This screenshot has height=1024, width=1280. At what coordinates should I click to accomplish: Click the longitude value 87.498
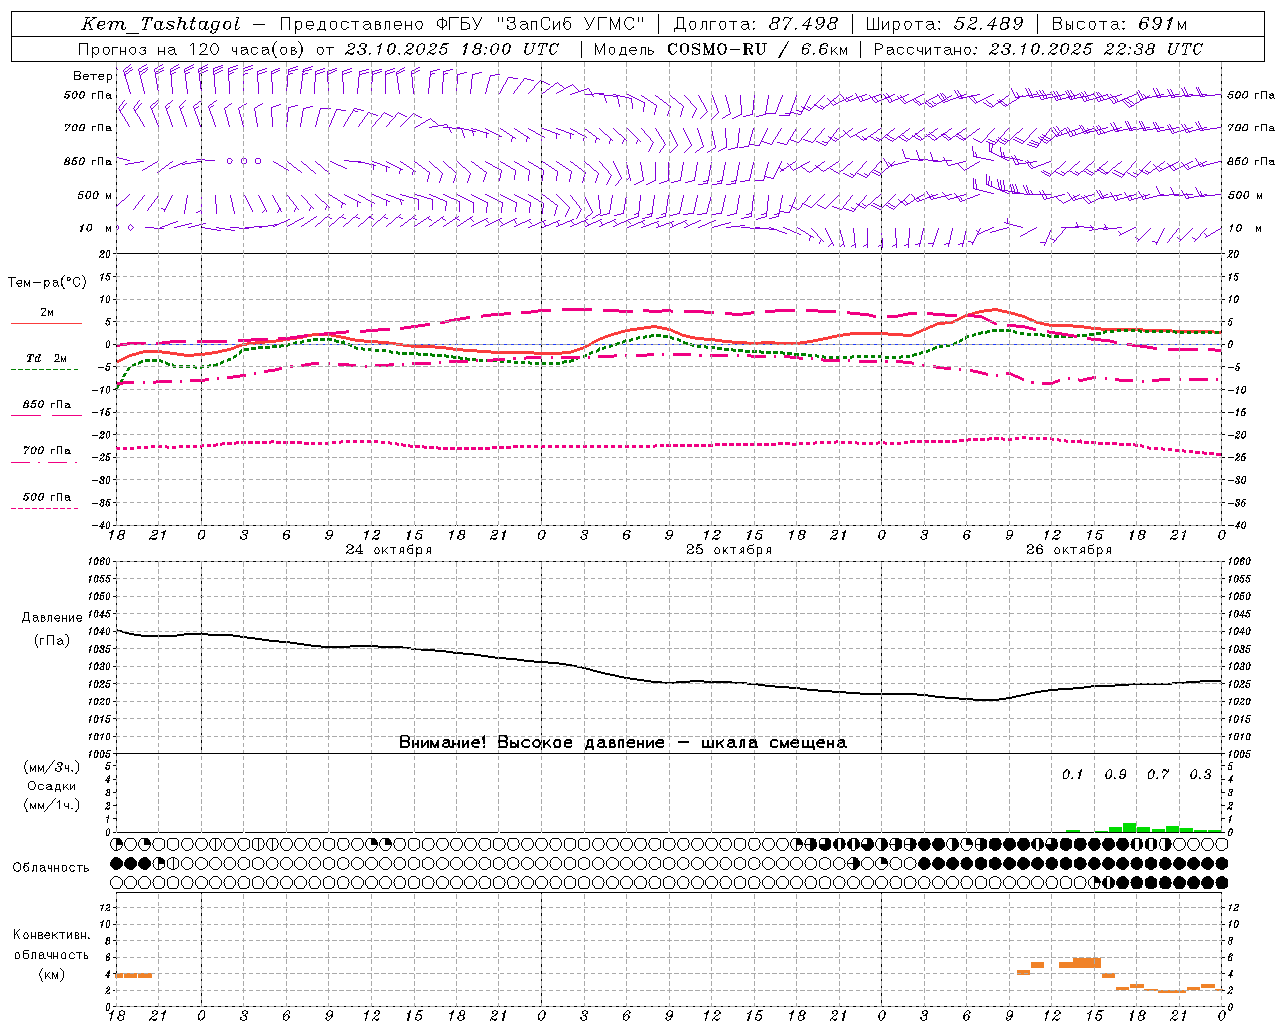coord(804,24)
